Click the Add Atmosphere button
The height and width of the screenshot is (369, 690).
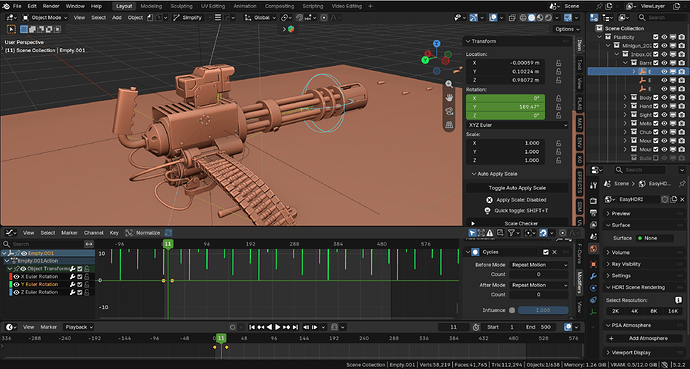[x=644, y=338]
